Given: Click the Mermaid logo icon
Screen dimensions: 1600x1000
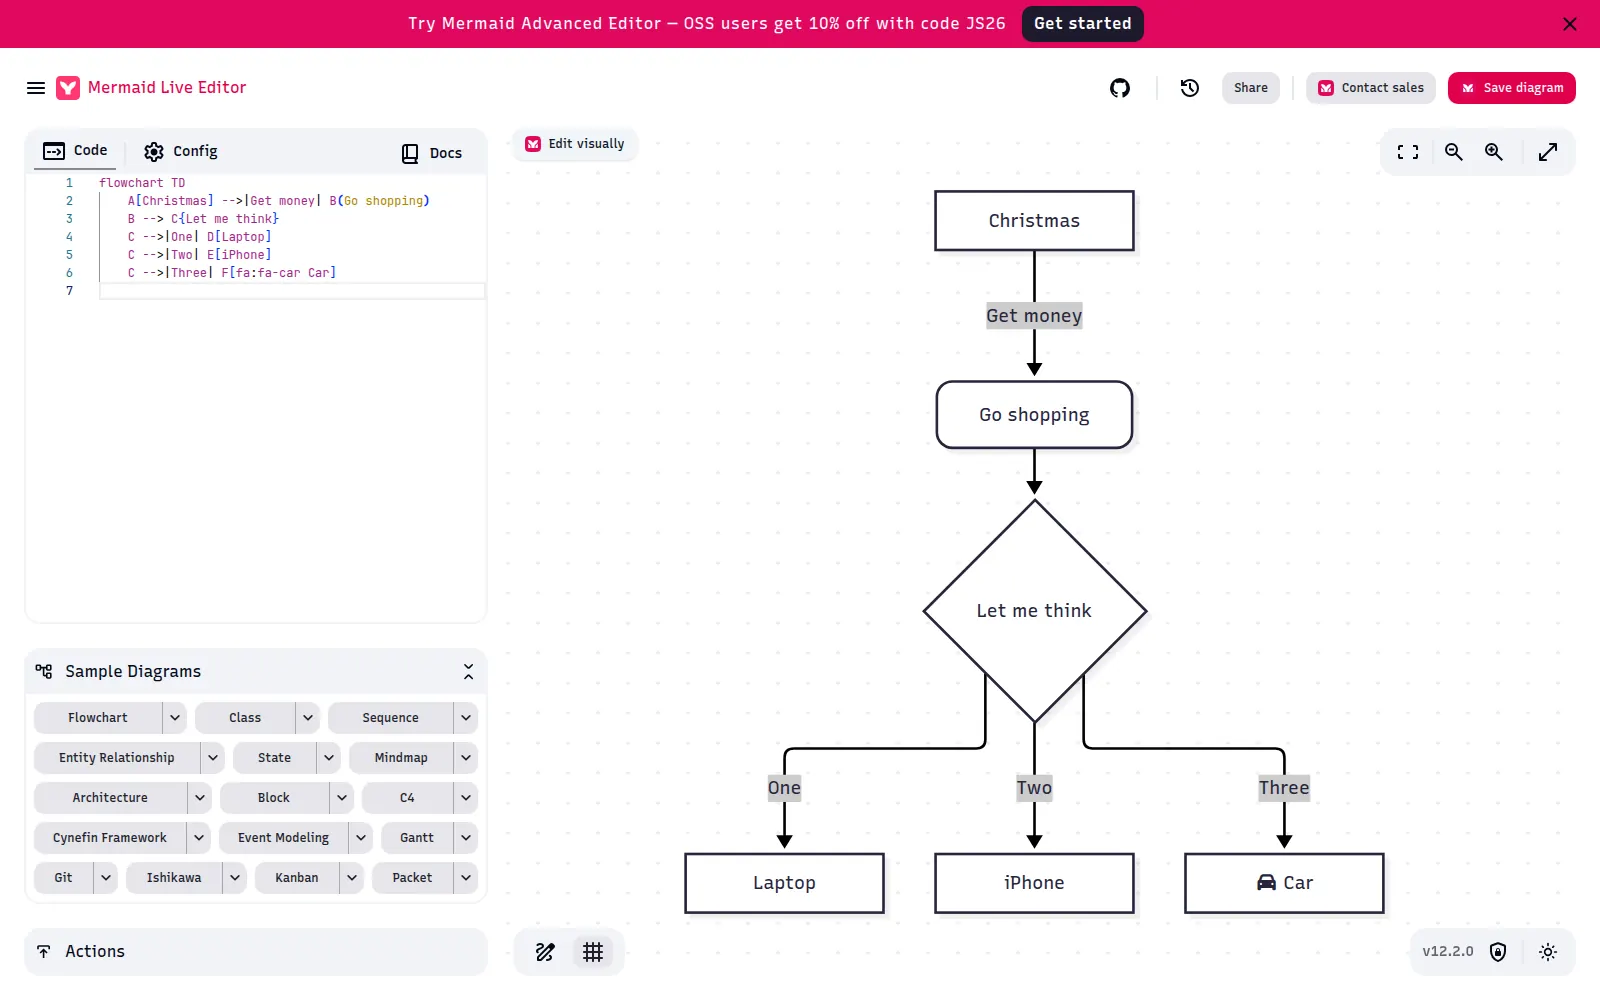Looking at the screenshot, I should point(68,88).
